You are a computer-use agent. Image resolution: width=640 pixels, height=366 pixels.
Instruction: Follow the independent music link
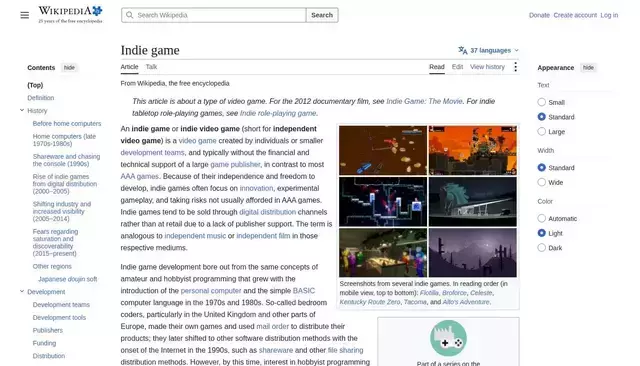click(195, 236)
